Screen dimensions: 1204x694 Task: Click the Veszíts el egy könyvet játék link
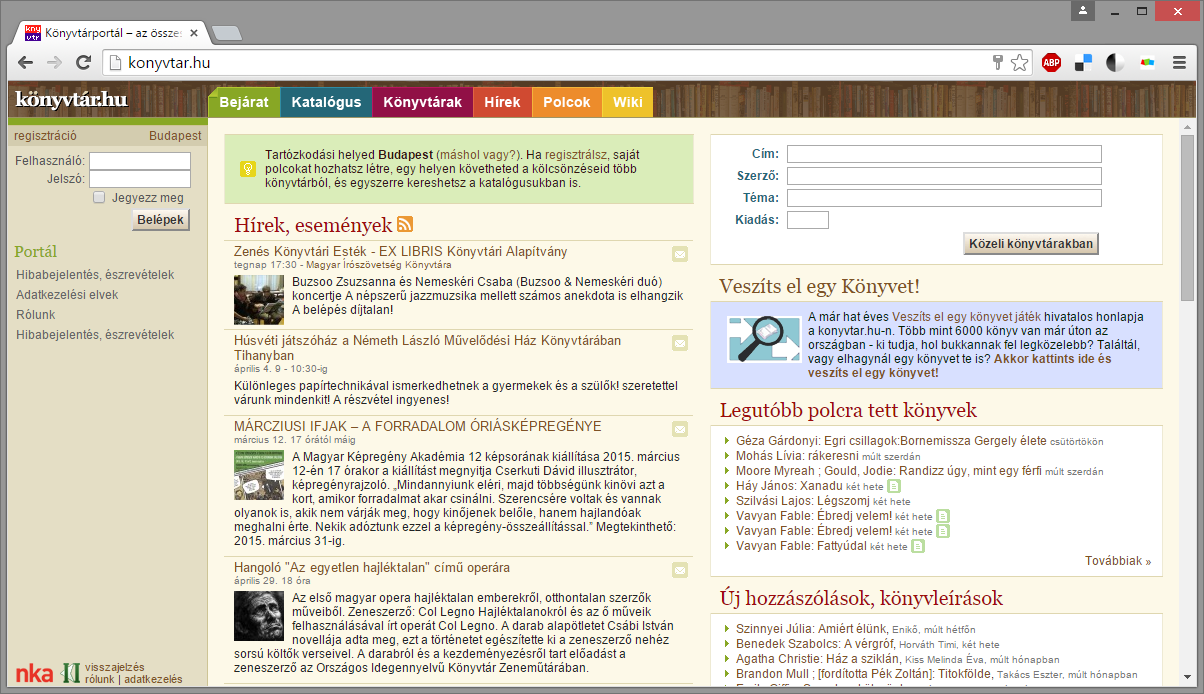click(964, 316)
